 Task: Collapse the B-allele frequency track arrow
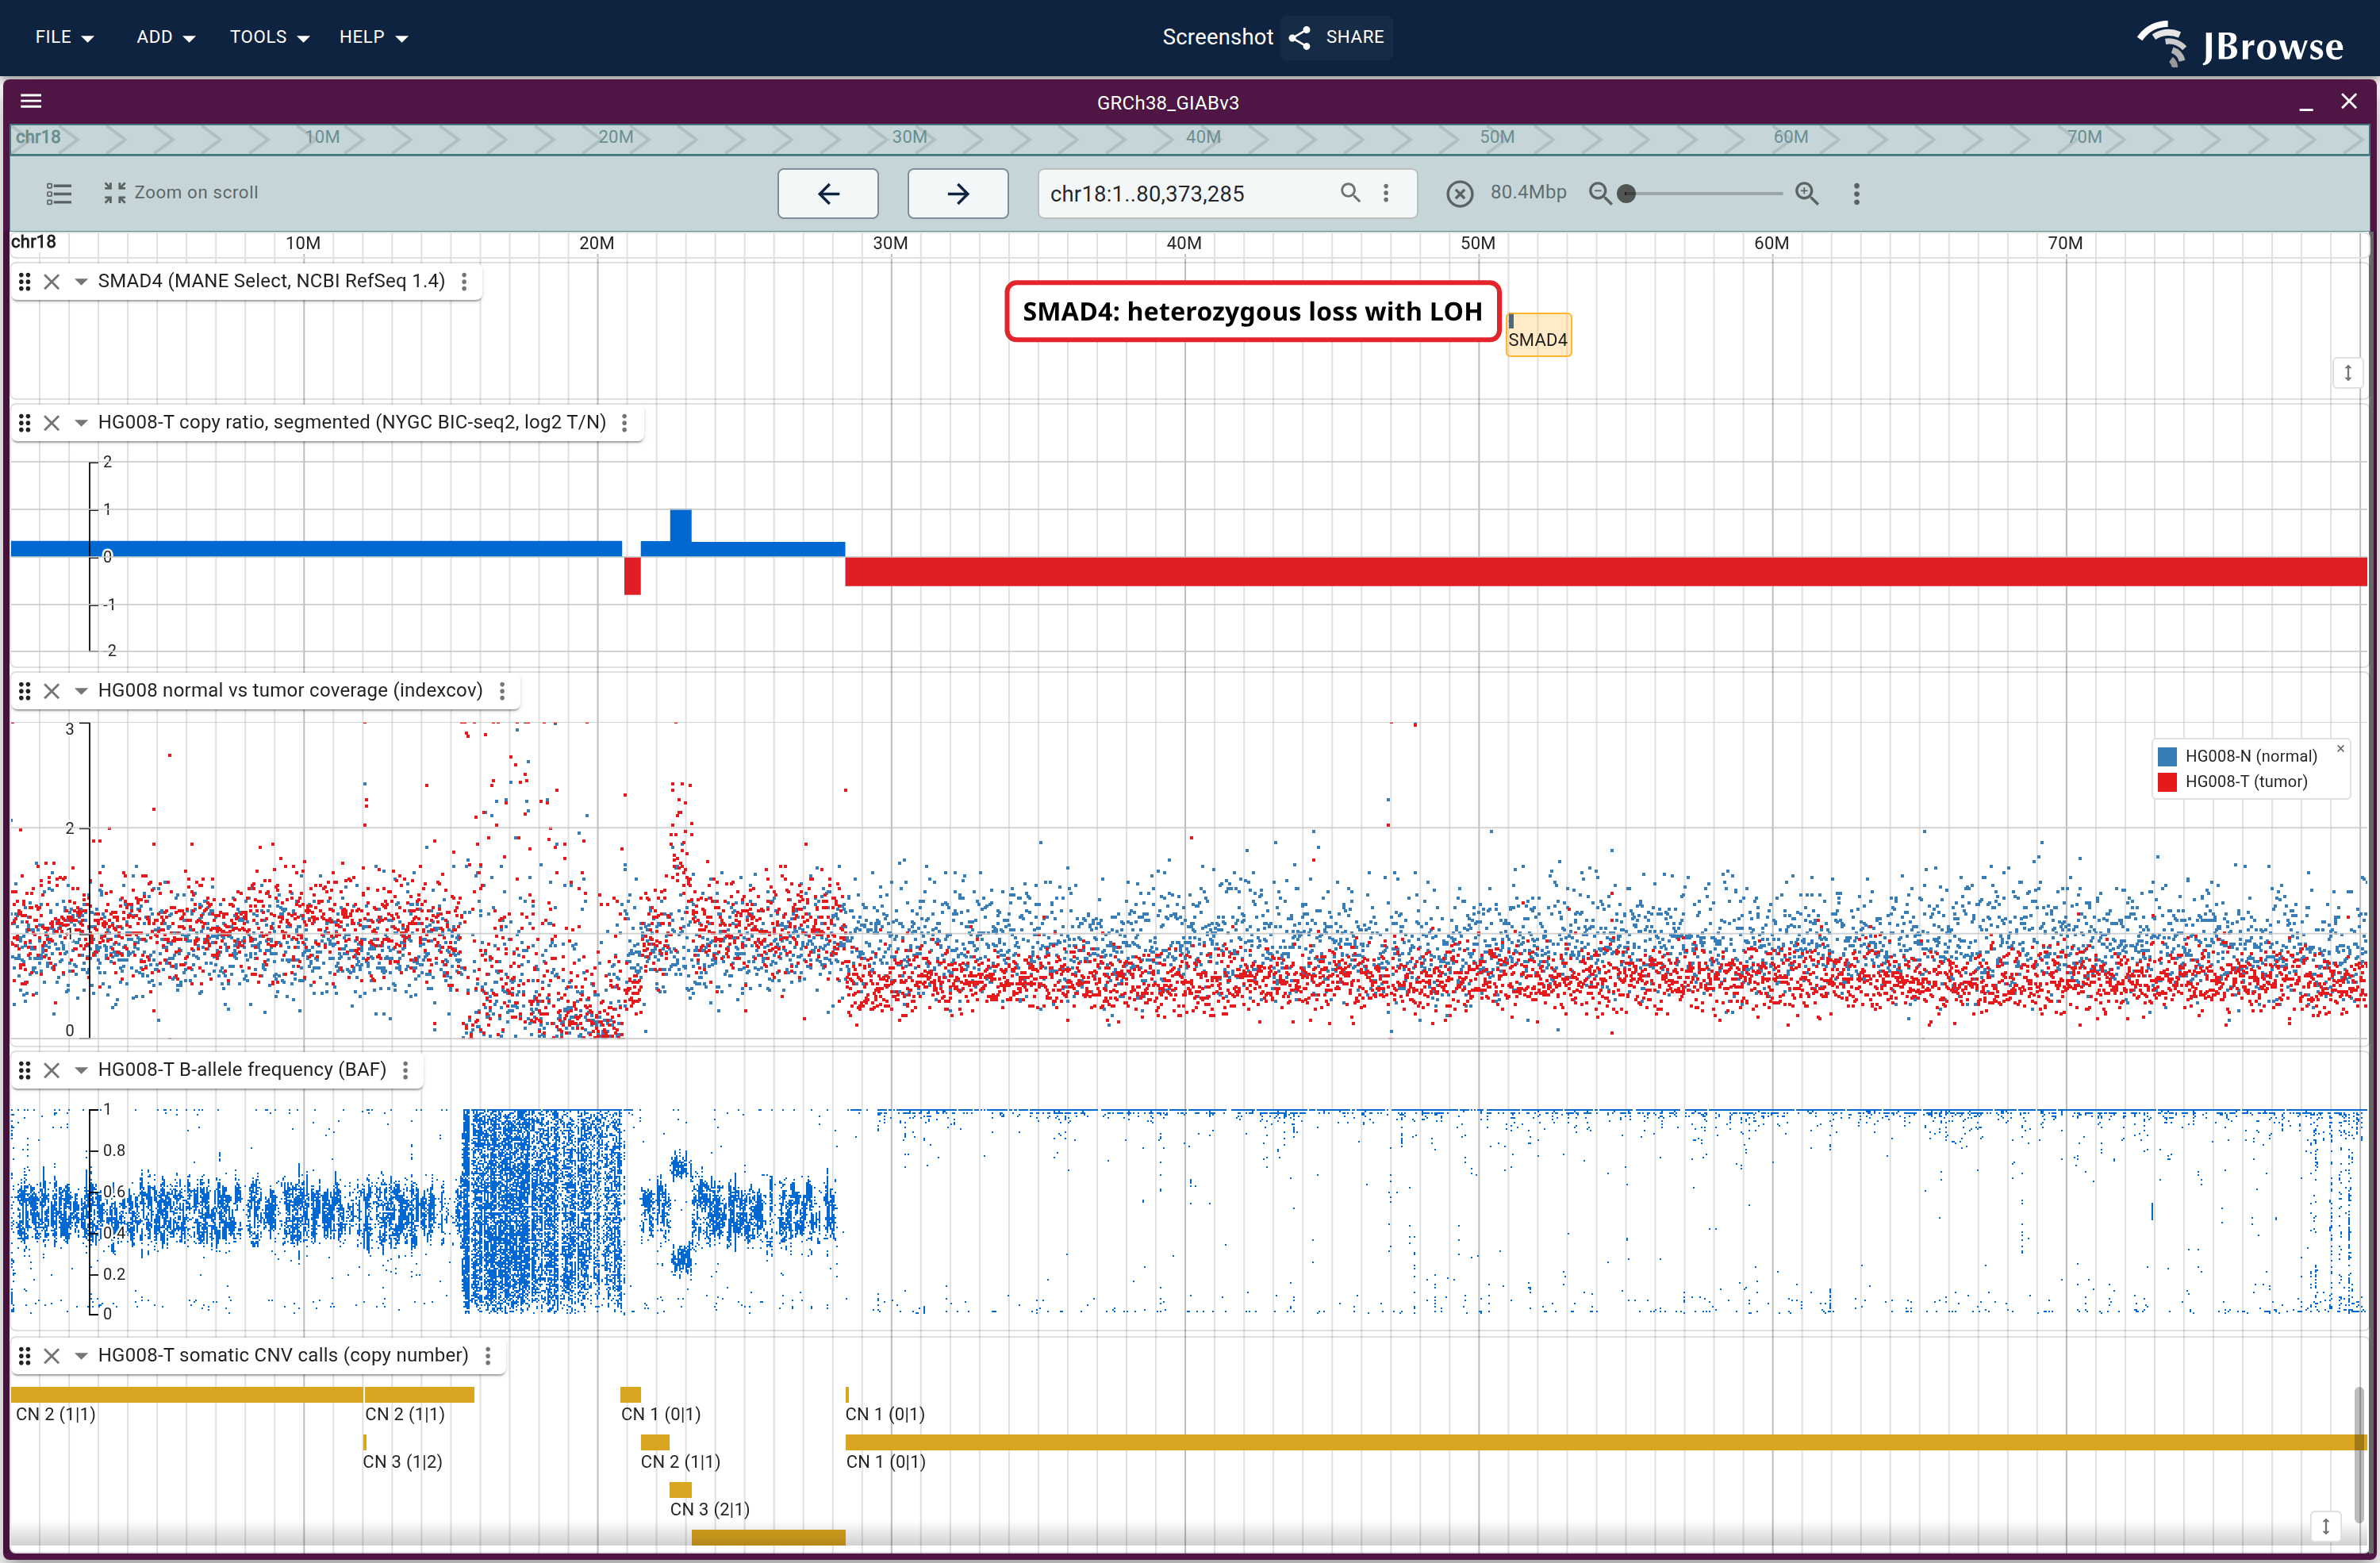pos(81,1070)
